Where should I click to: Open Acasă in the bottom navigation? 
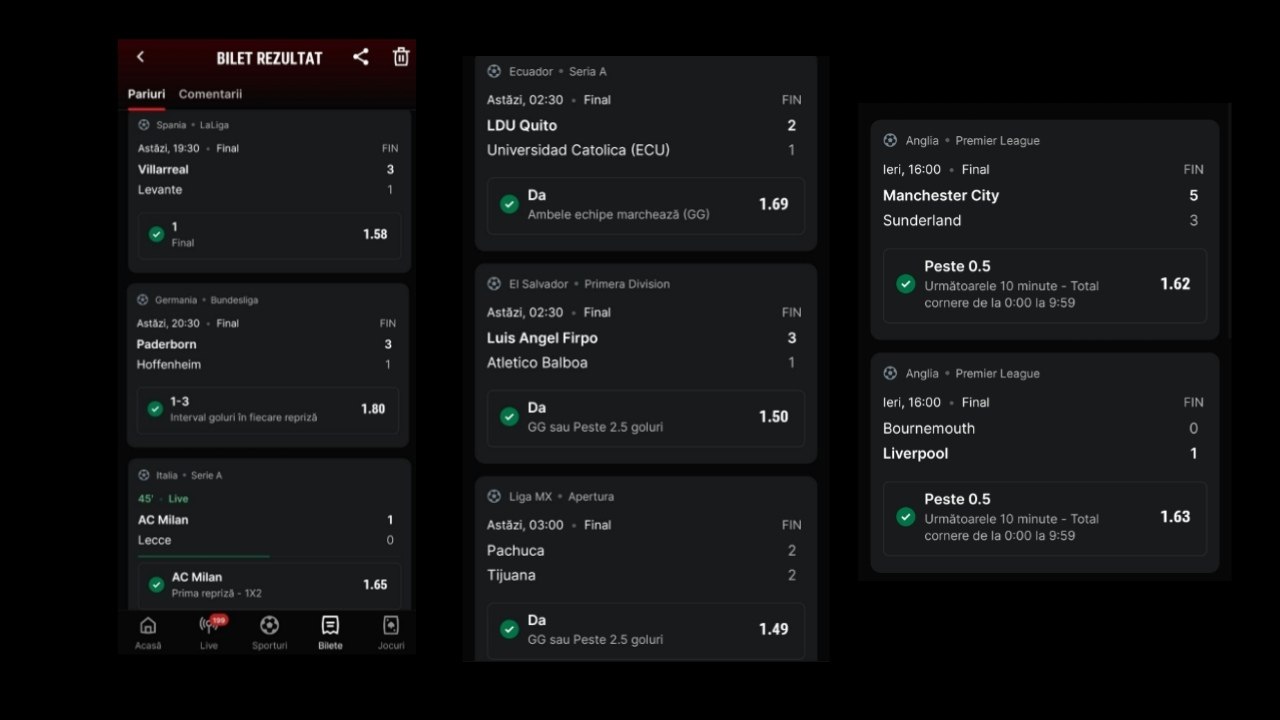coord(148,633)
